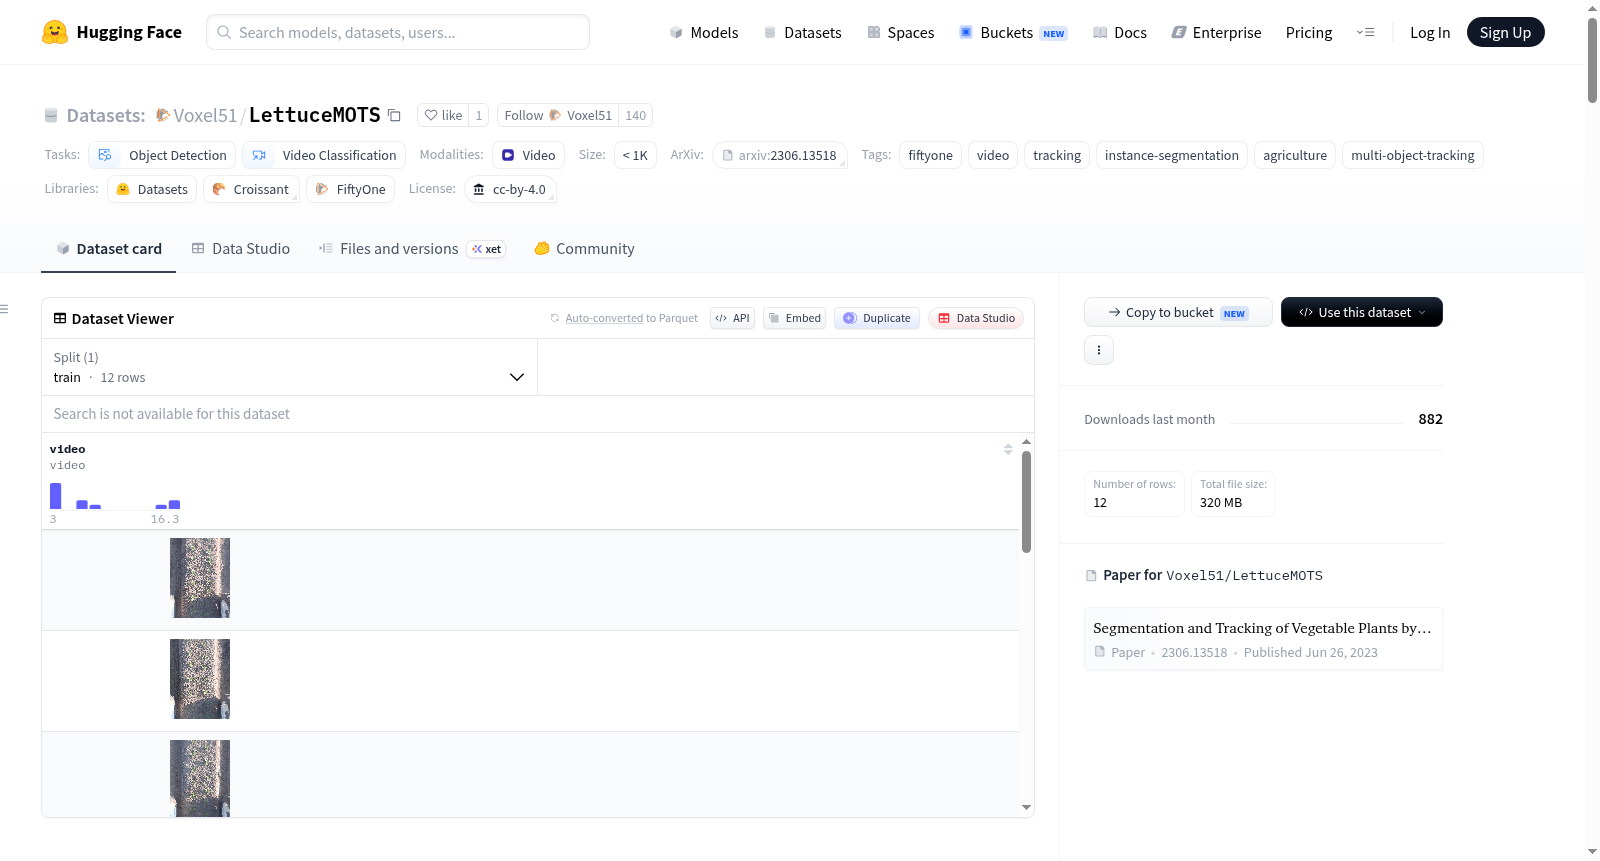Image resolution: width=1600 pixels, height=861 pixels.
Task: Open Buckets in the navigation
Action: tap(1013, 32)
